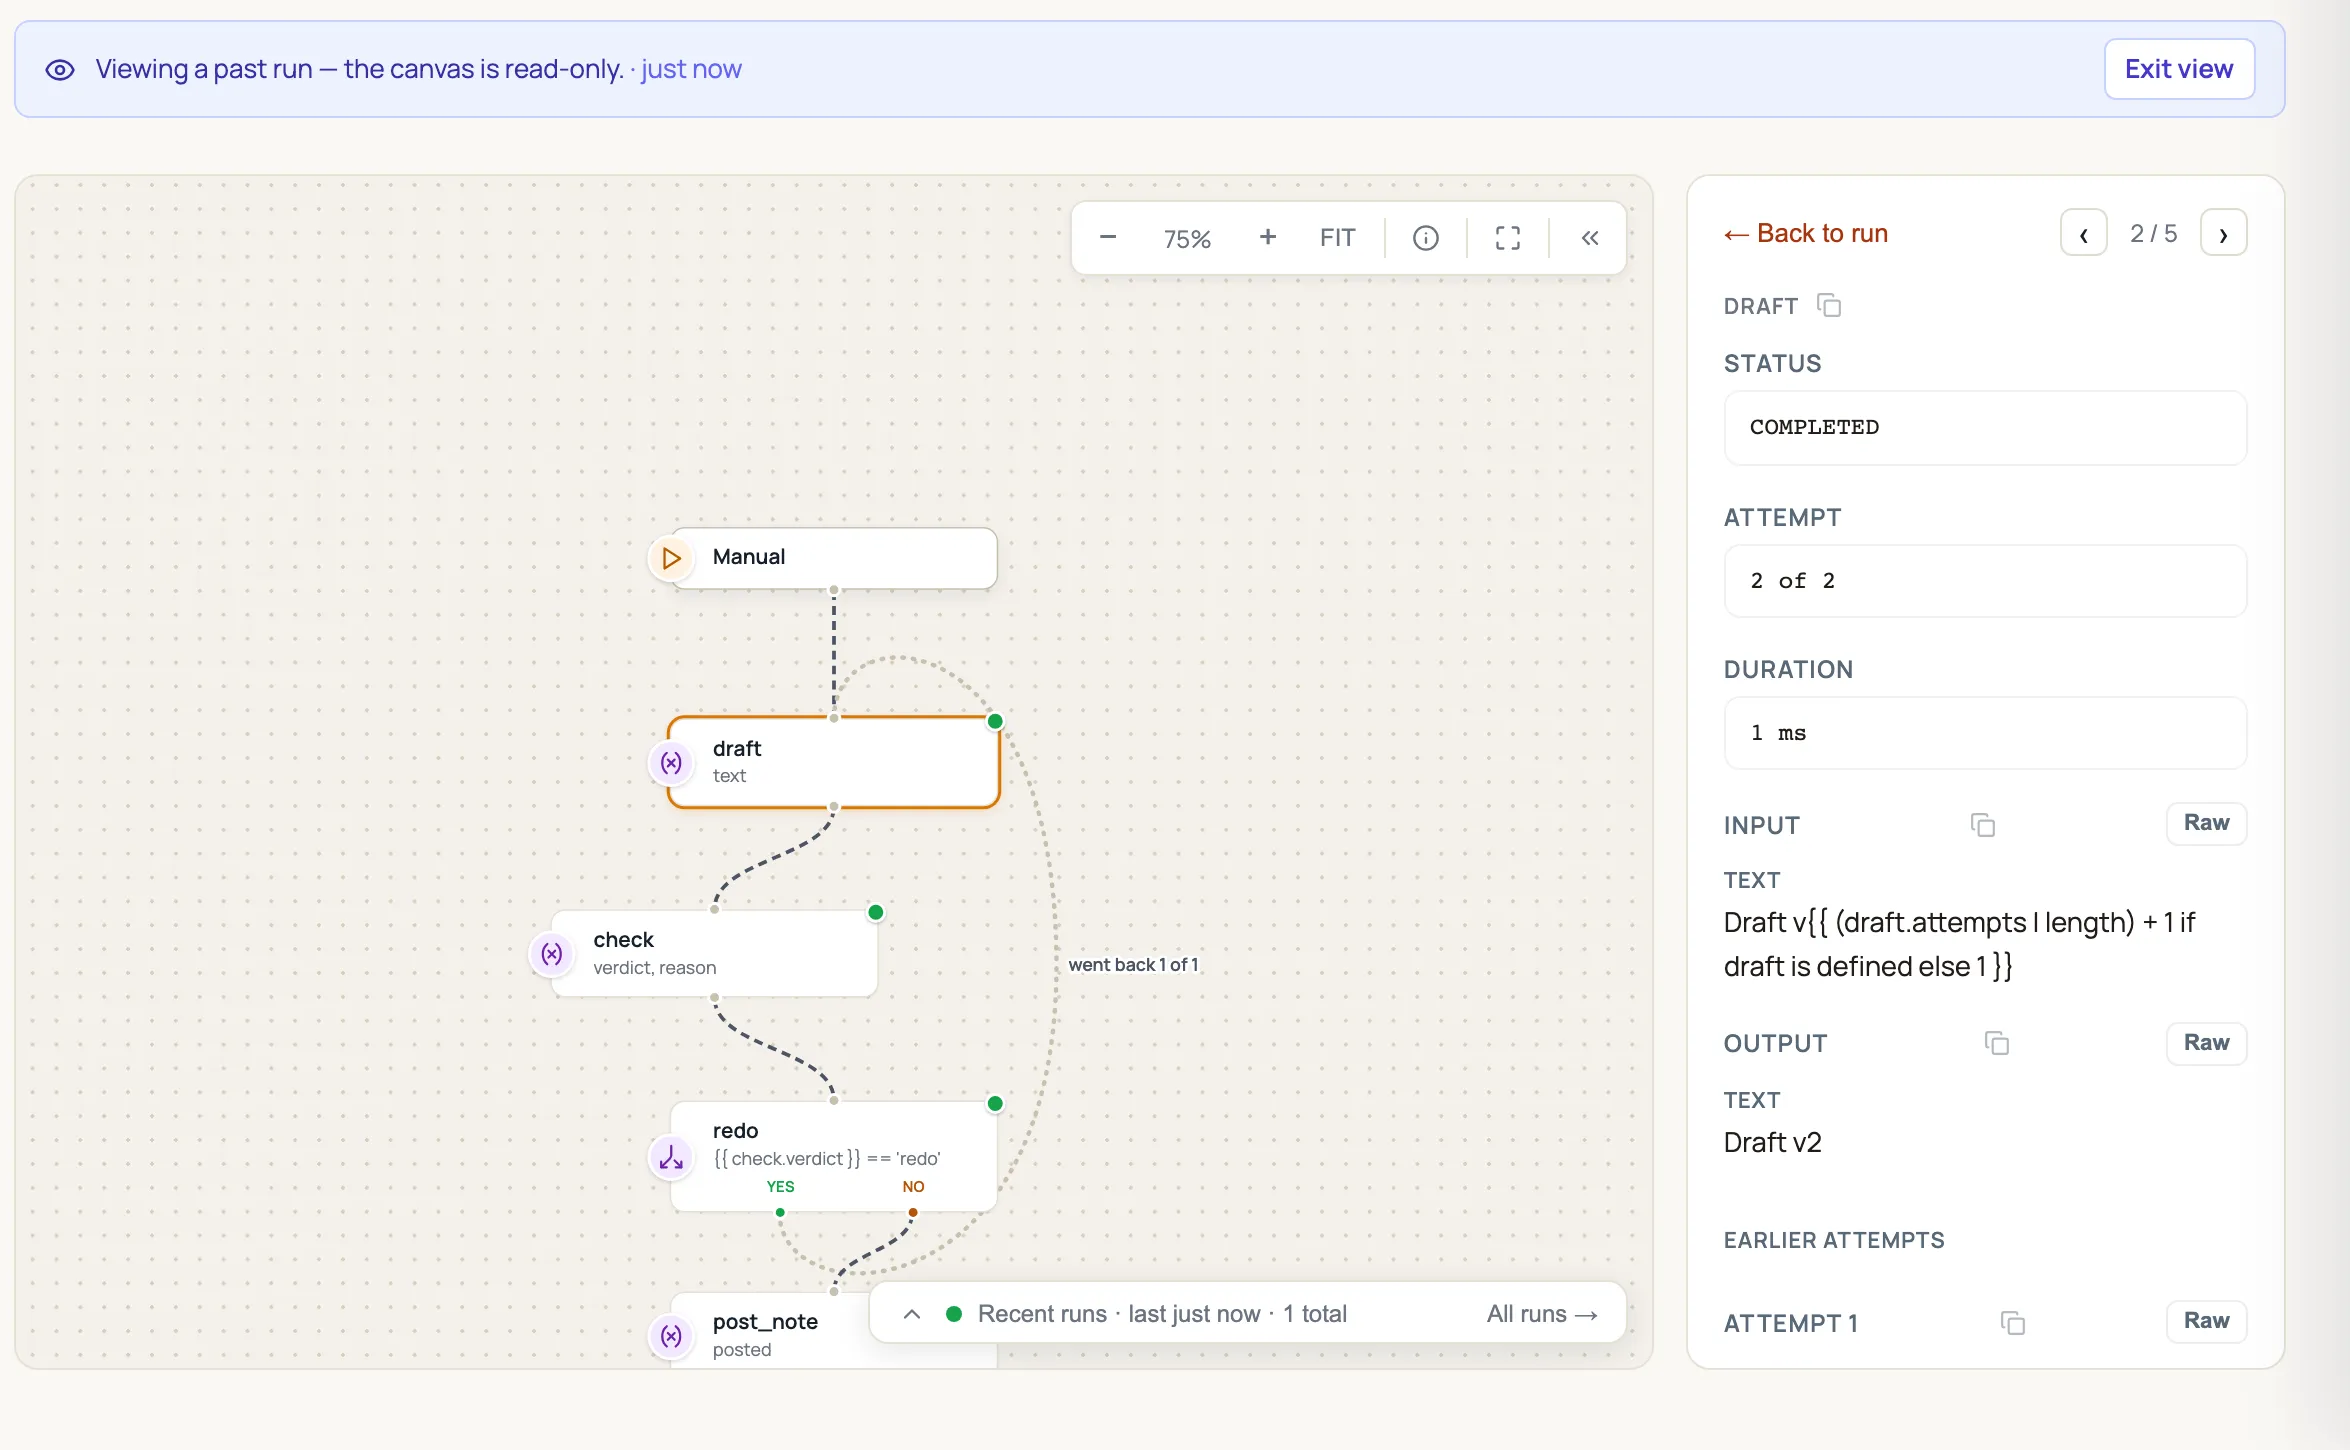The width and height of the screenshot is (2350, 1450).
Task: Click the '2 of 2' attempt field
Action: click(1985, 581)
